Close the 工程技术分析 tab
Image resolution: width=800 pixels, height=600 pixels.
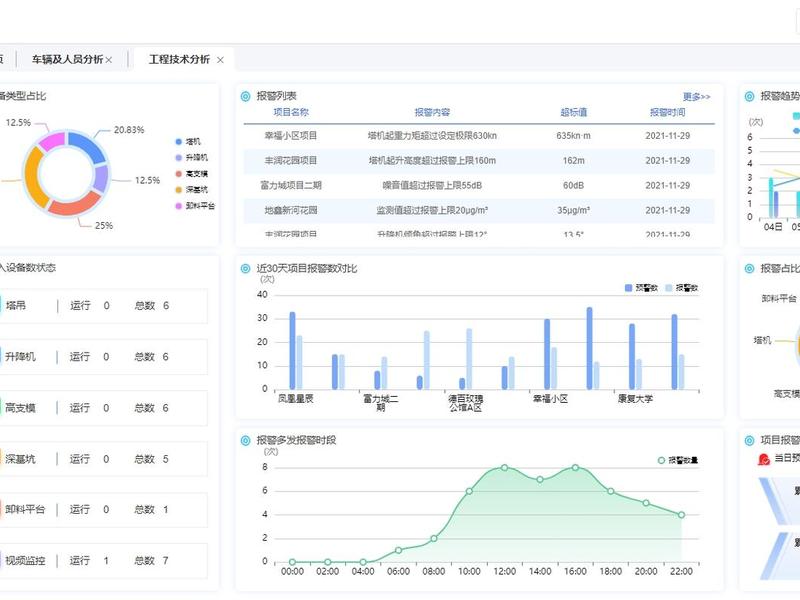click(x=220, y=60)
